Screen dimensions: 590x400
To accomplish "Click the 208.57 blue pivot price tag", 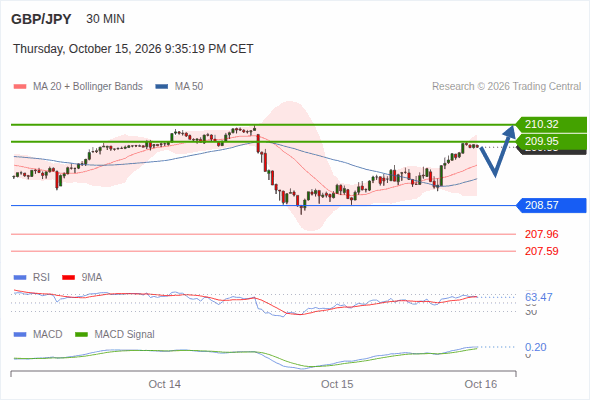I will 550,205.
